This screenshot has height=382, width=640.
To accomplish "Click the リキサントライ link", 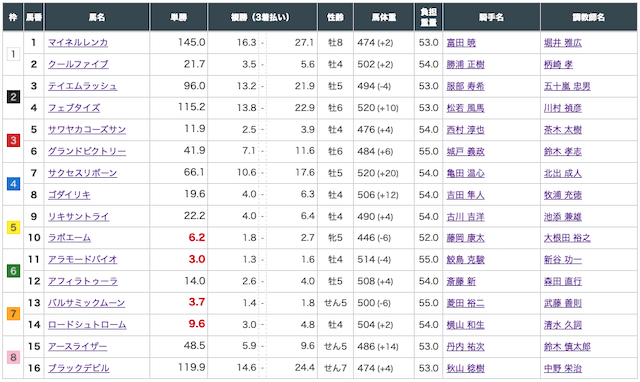I will point(78,217).
